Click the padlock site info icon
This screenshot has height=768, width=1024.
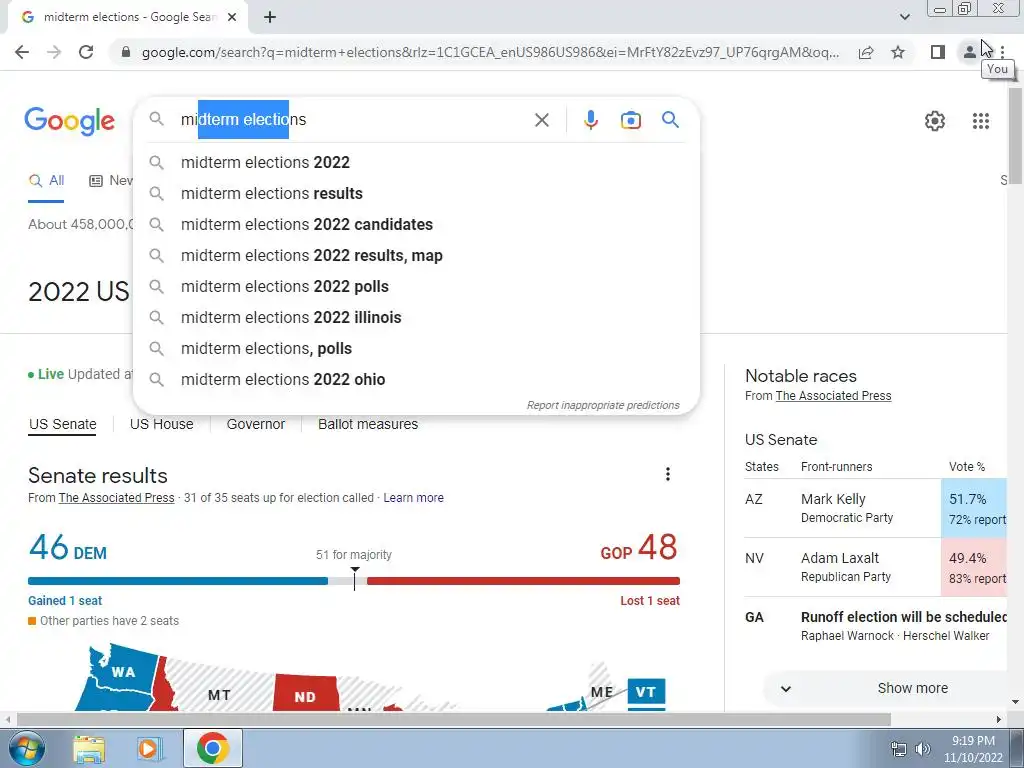click(126, 52)
